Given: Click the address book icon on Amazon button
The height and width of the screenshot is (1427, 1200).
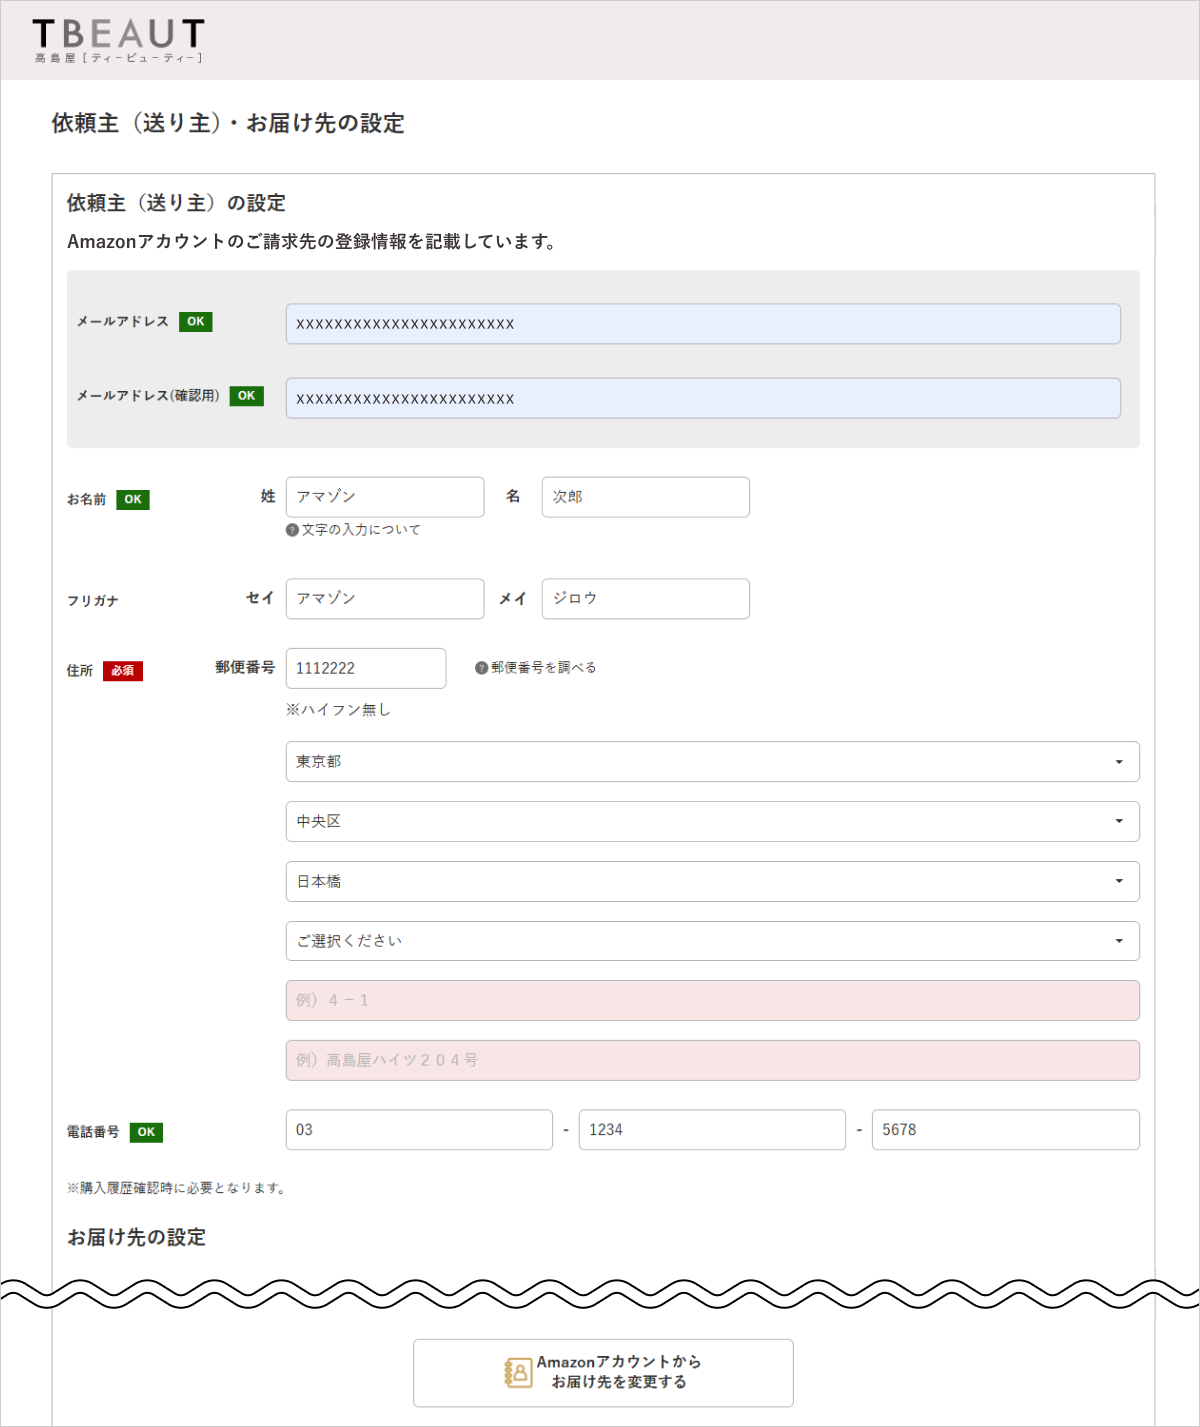Looking at the screenshot, I should click(518, 1372).
